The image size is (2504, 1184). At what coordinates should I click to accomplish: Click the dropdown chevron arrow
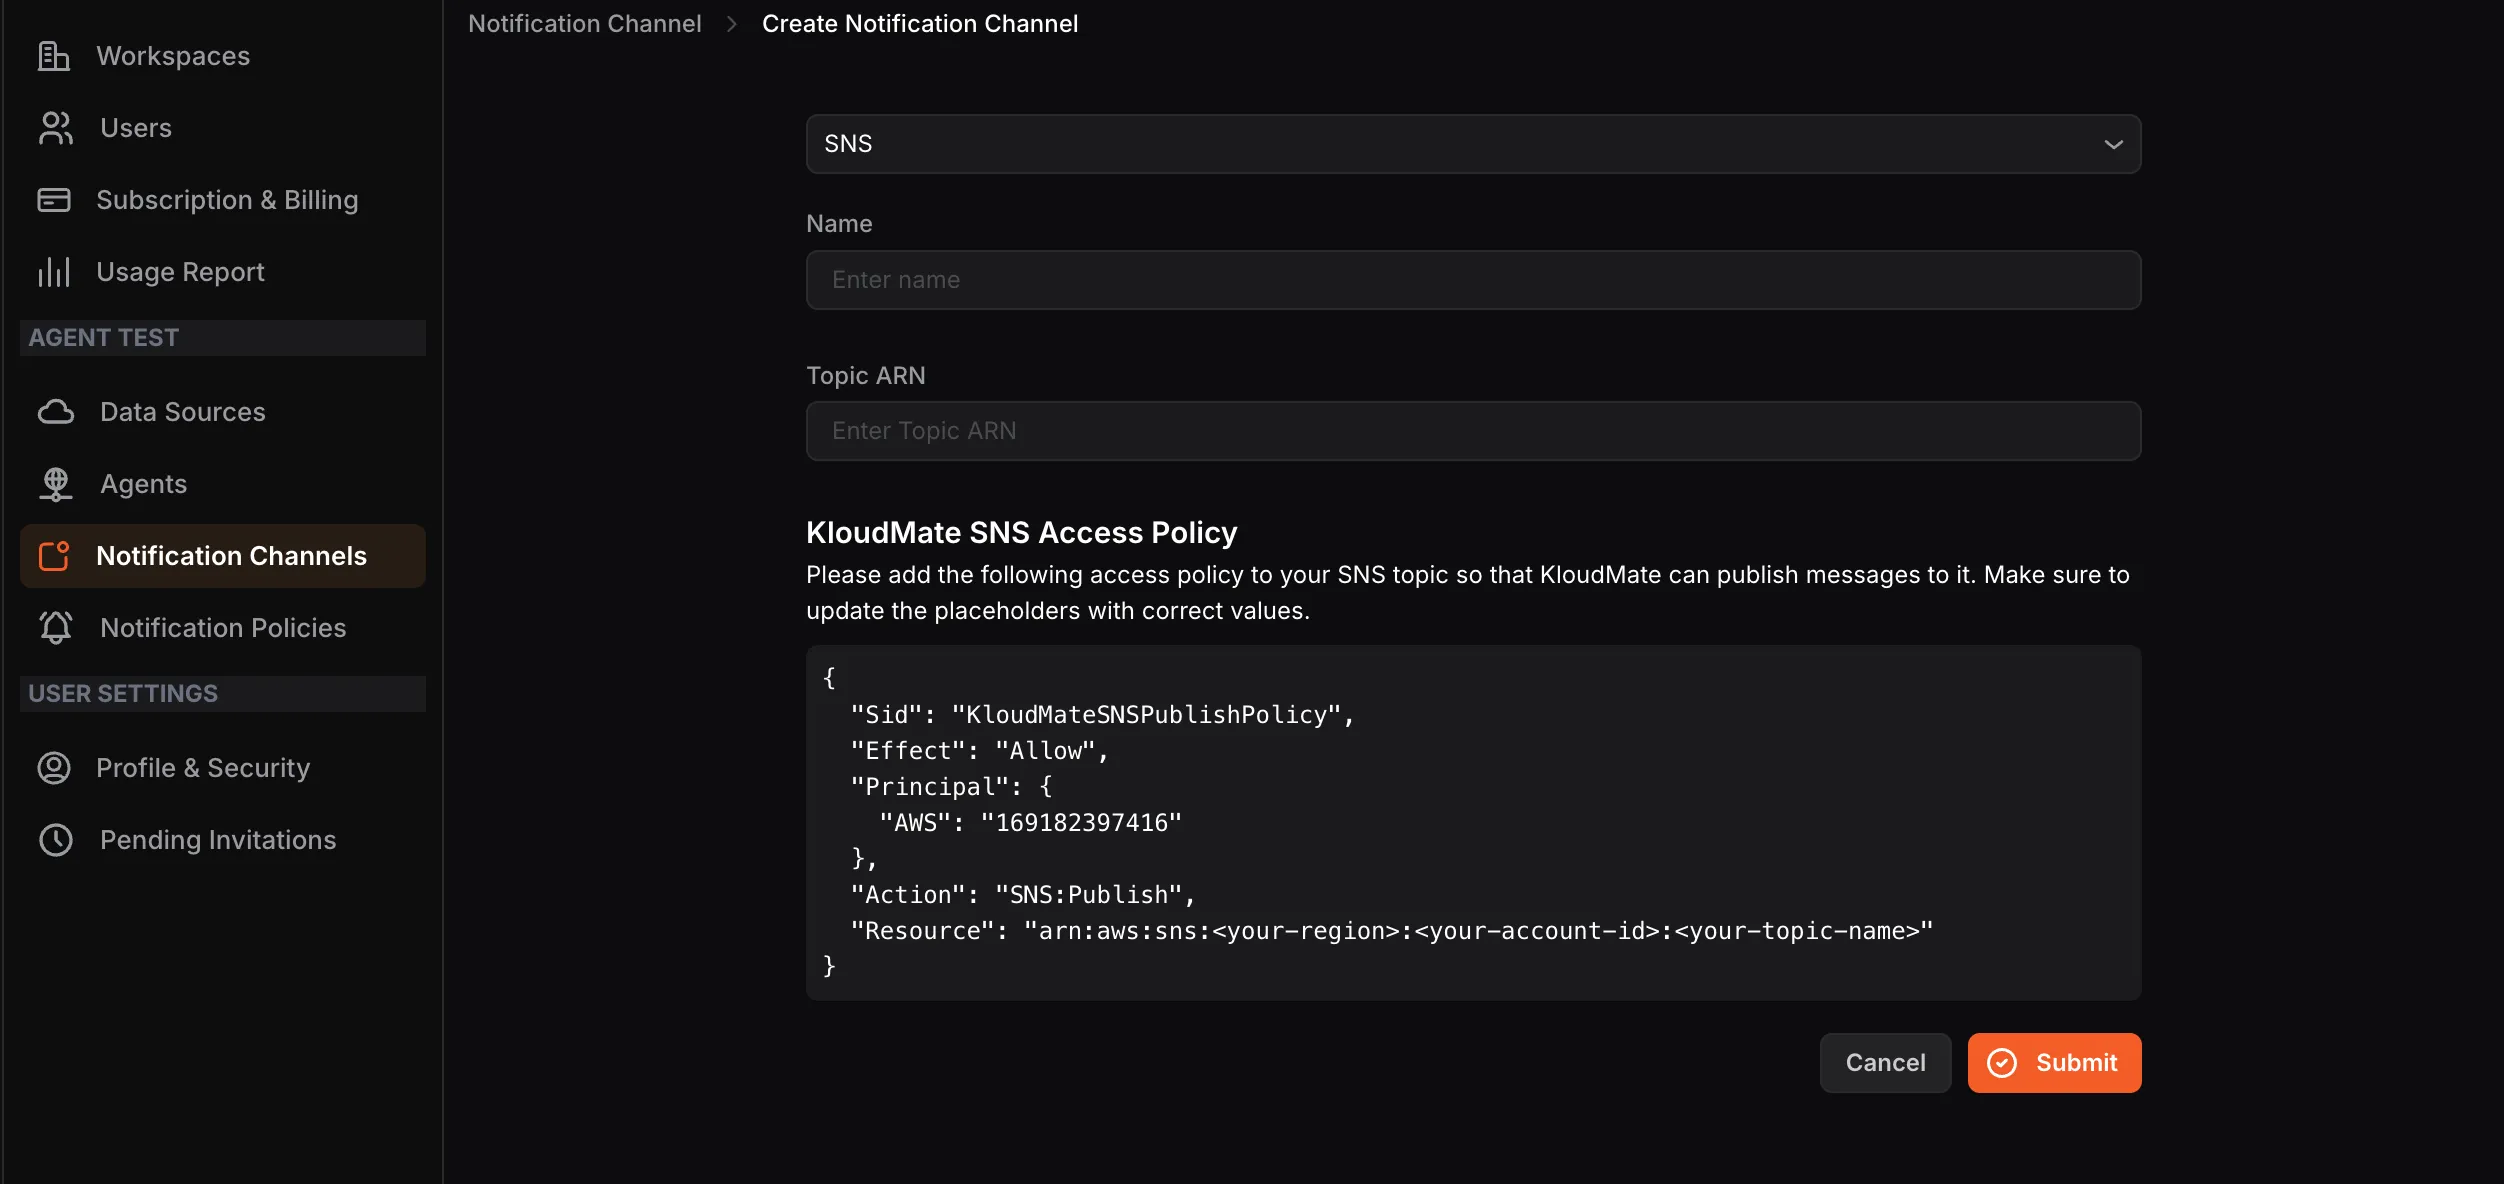2113,144
